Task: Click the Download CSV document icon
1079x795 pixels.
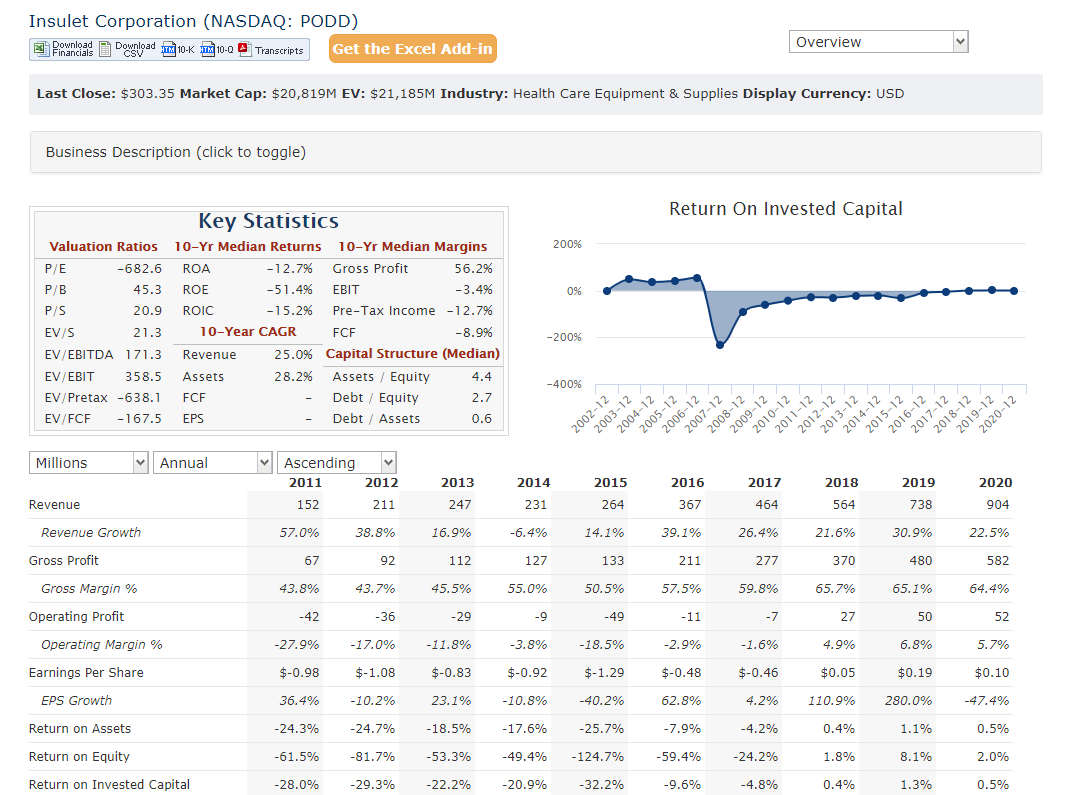Action: pyautogui.click(x=105, y=49)
